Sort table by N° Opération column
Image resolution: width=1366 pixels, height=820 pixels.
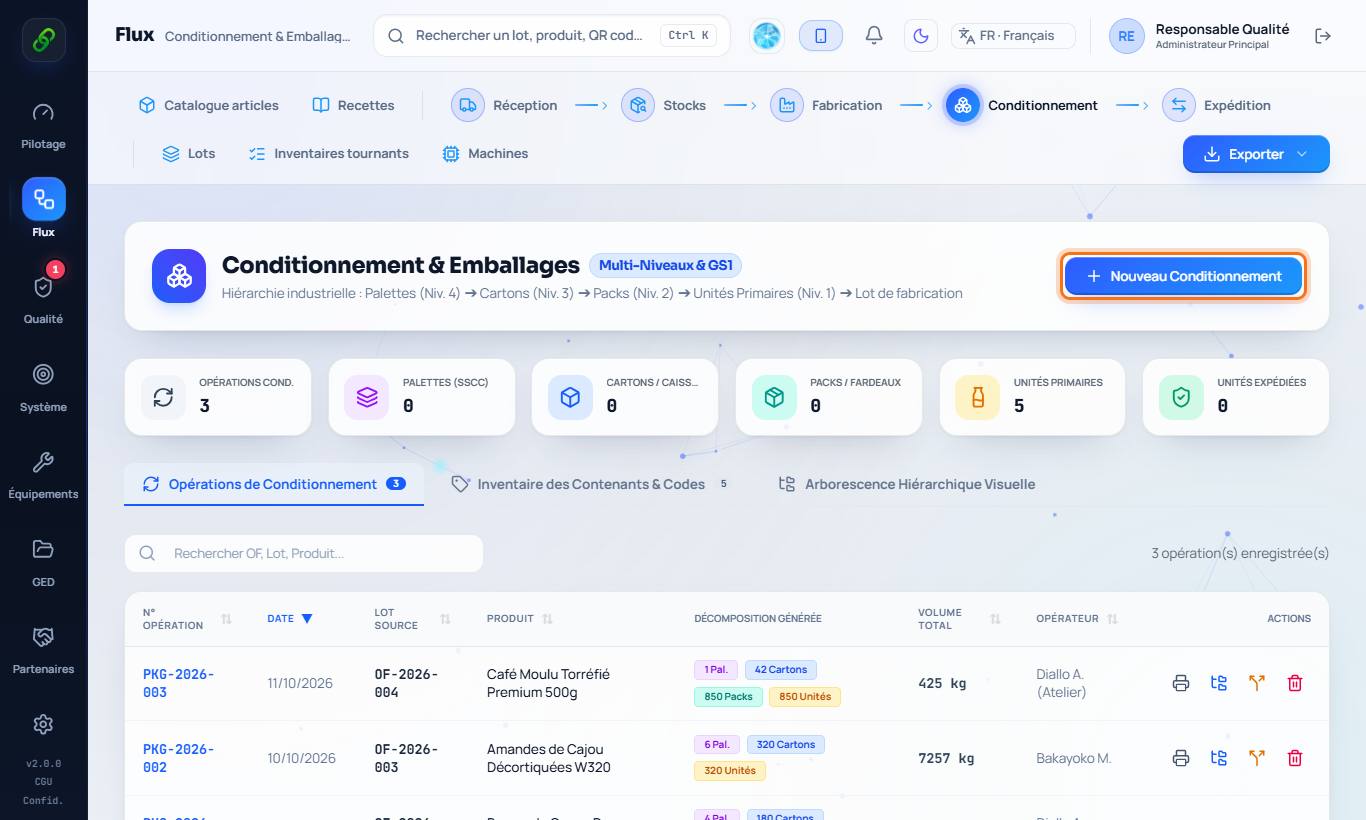pos(187,619)
